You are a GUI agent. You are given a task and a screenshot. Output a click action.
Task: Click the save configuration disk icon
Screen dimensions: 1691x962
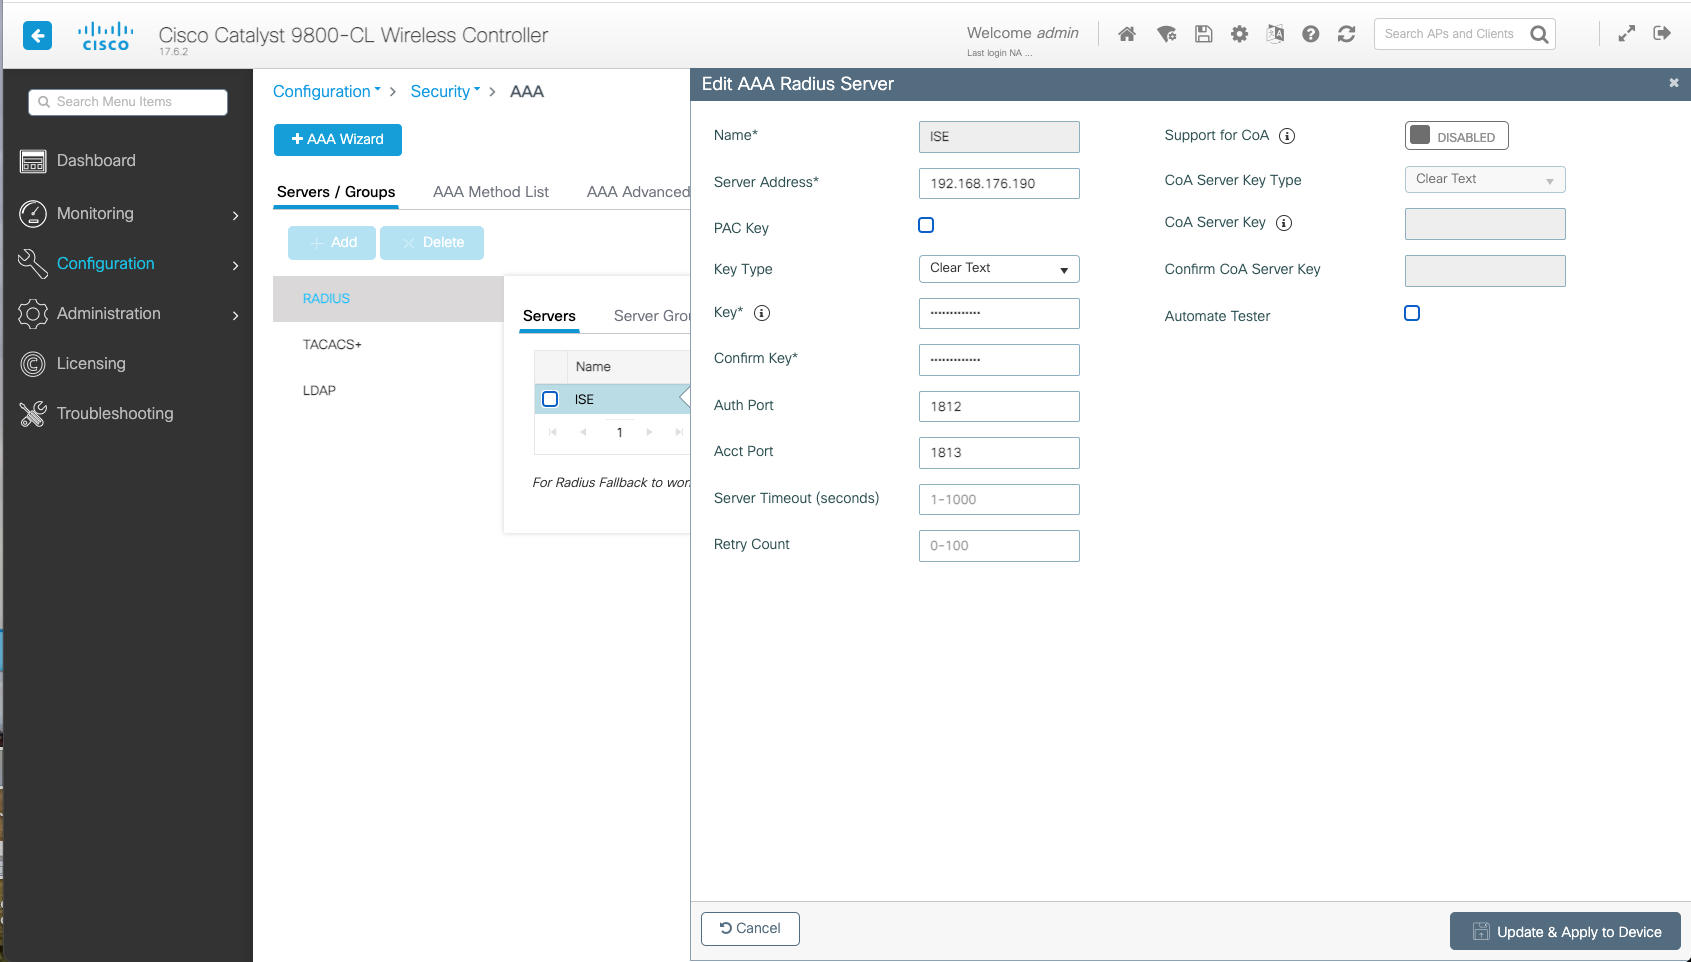[x=1204, y=34]
